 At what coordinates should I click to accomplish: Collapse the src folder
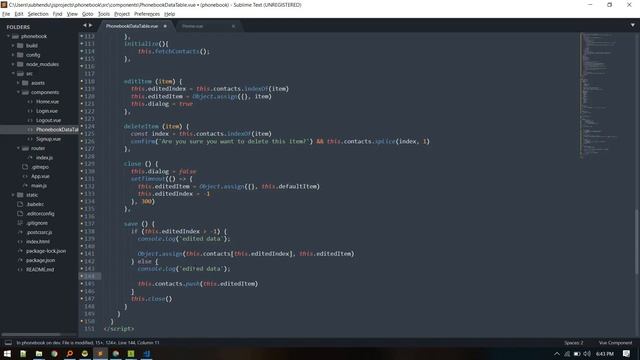(x=13, y=73)
